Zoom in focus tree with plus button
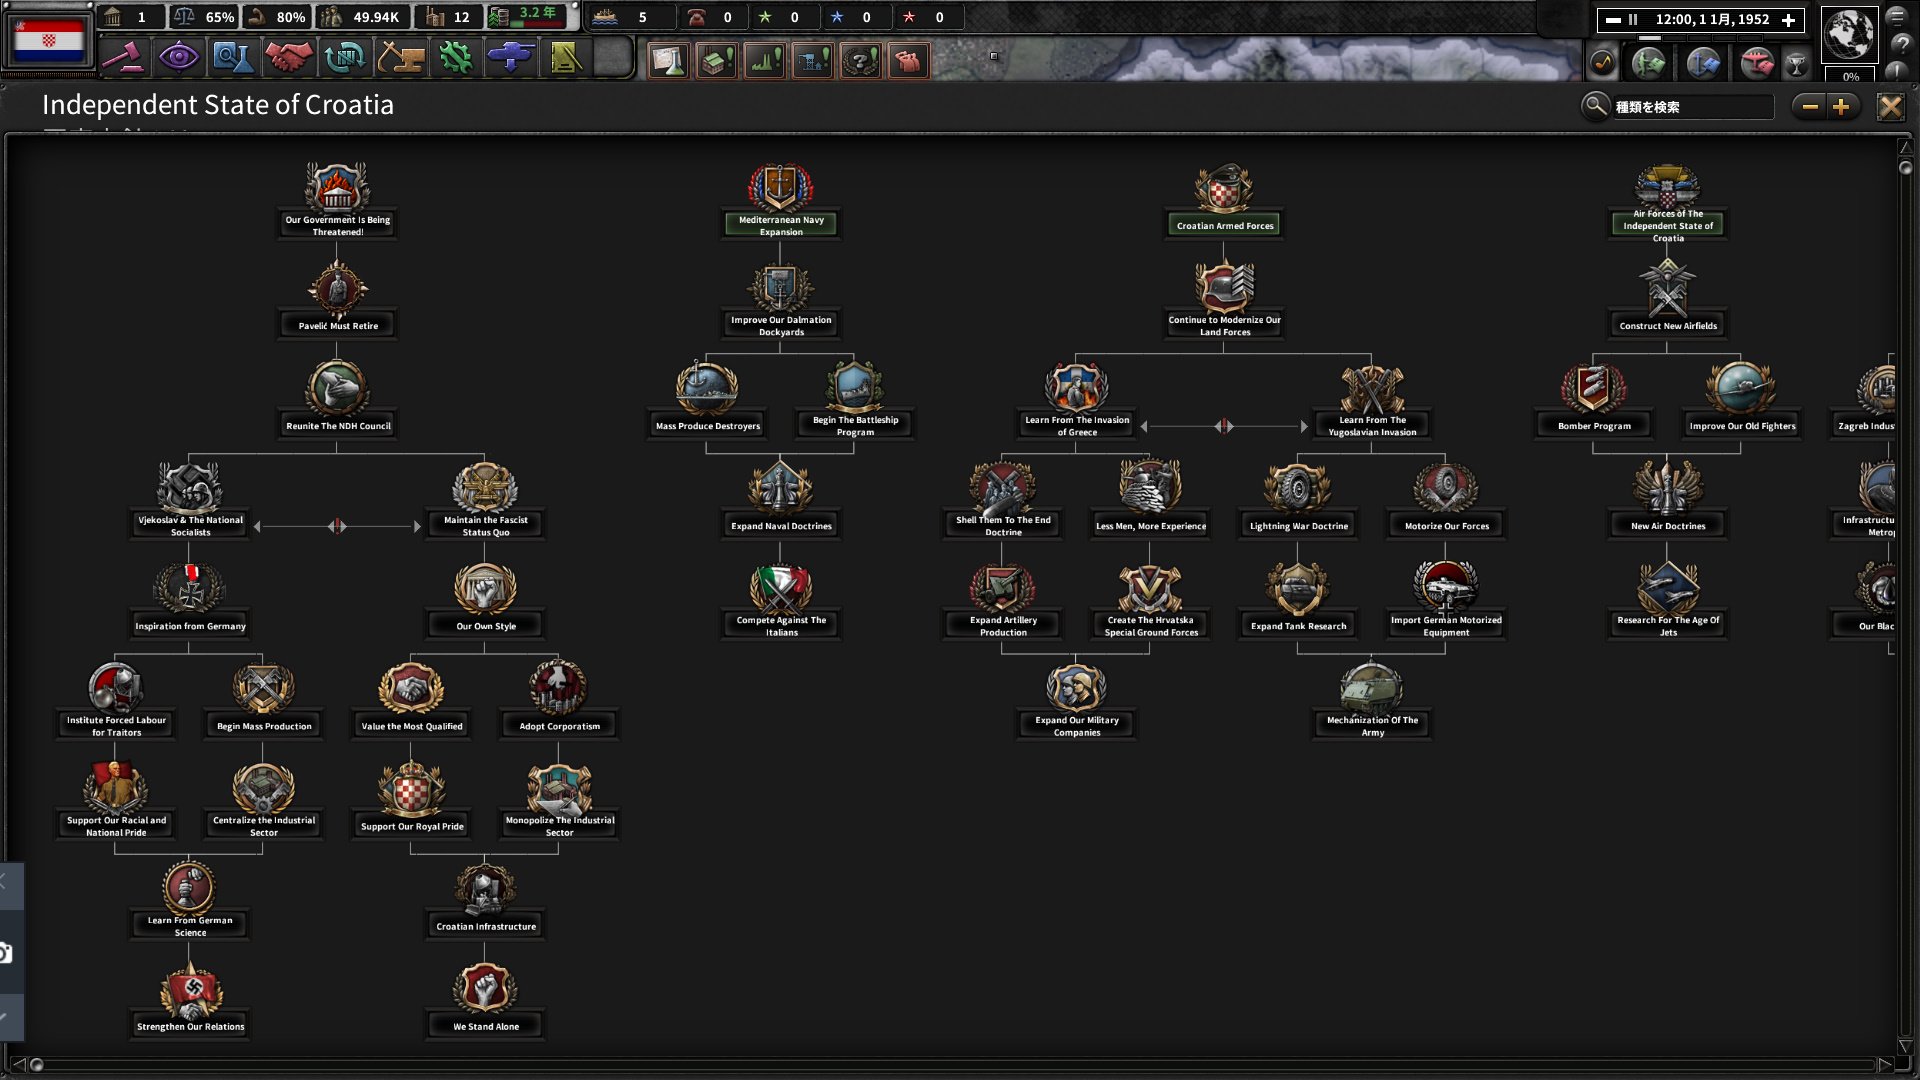Image resolution: width=1920 pixels, height=1080 pixels. [1841, 106]
